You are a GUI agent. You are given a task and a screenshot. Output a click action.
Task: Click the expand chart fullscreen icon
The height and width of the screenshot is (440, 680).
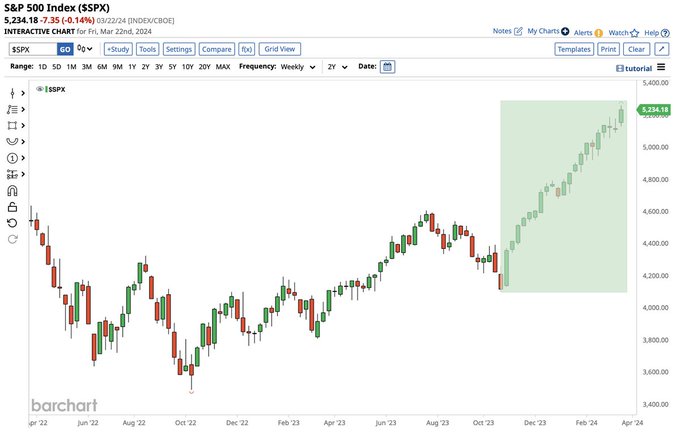point(661,48)
